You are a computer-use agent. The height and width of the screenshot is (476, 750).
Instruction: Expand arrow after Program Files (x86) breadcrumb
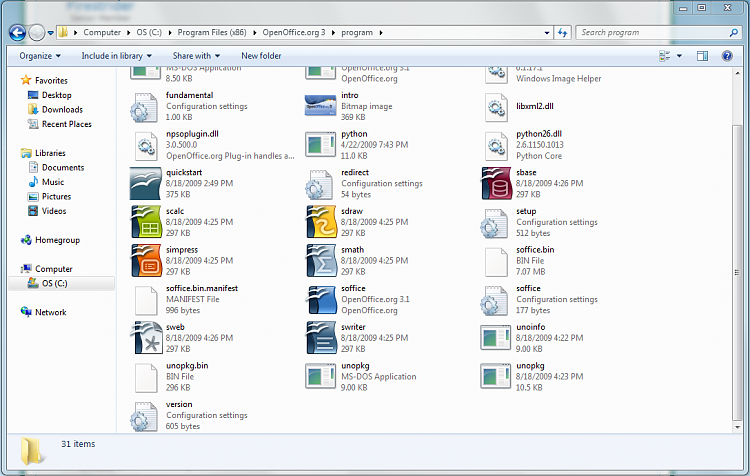254,33
